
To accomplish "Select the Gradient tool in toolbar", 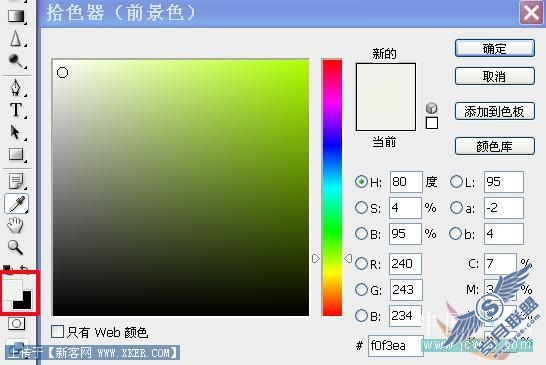I will (x=16, y=16).
